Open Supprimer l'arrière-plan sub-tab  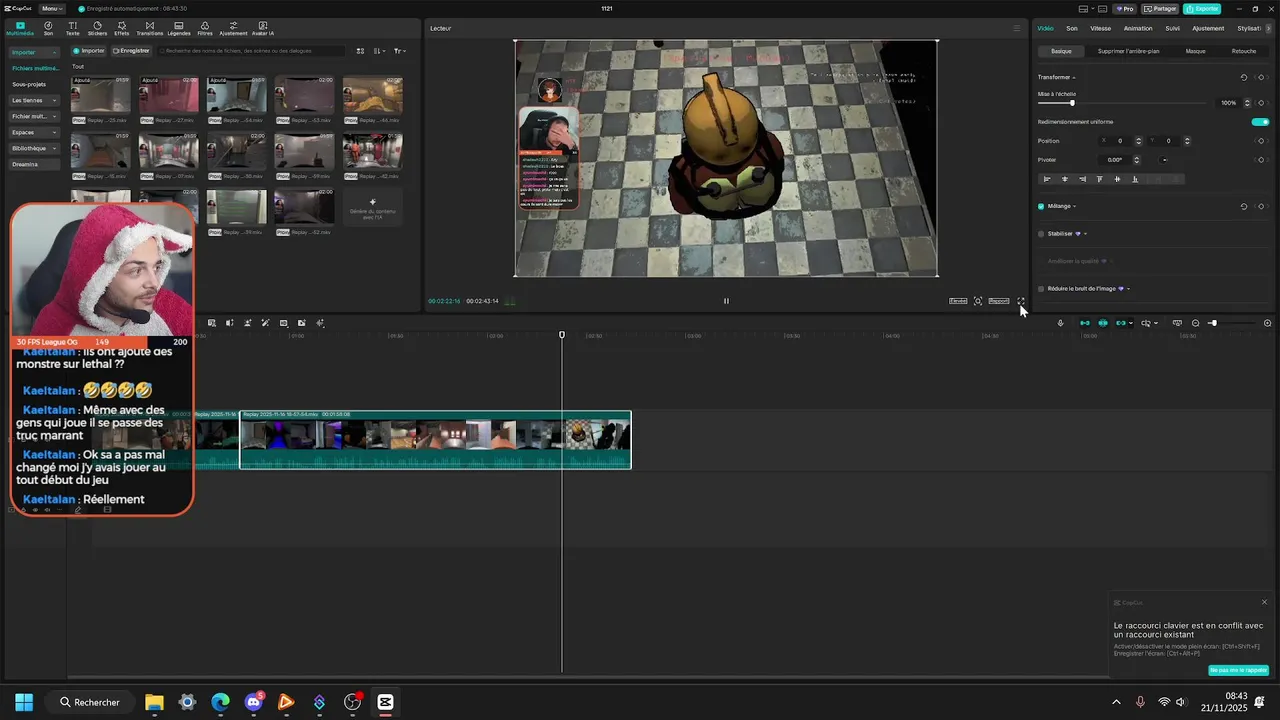1128,51
